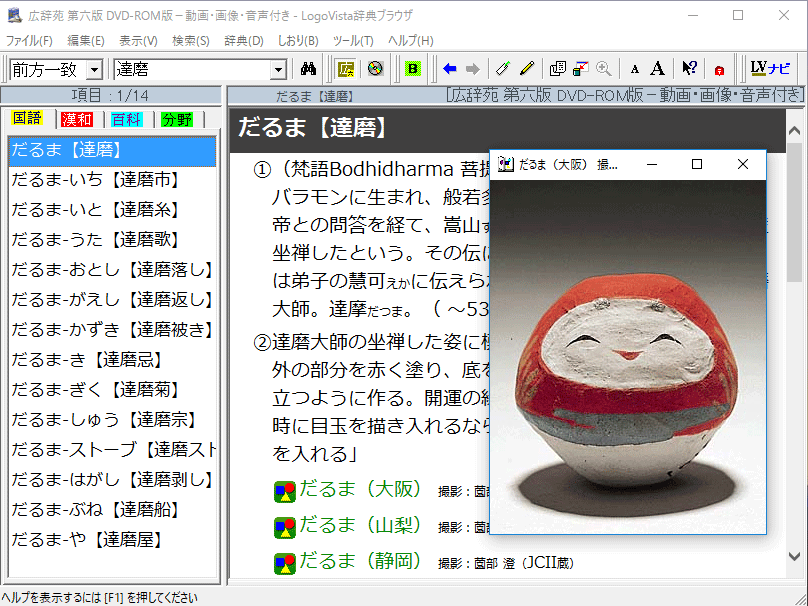Open the だるま（大阪） image link
The width and height of the screenshot is (808, 606).
click(360, 489)
